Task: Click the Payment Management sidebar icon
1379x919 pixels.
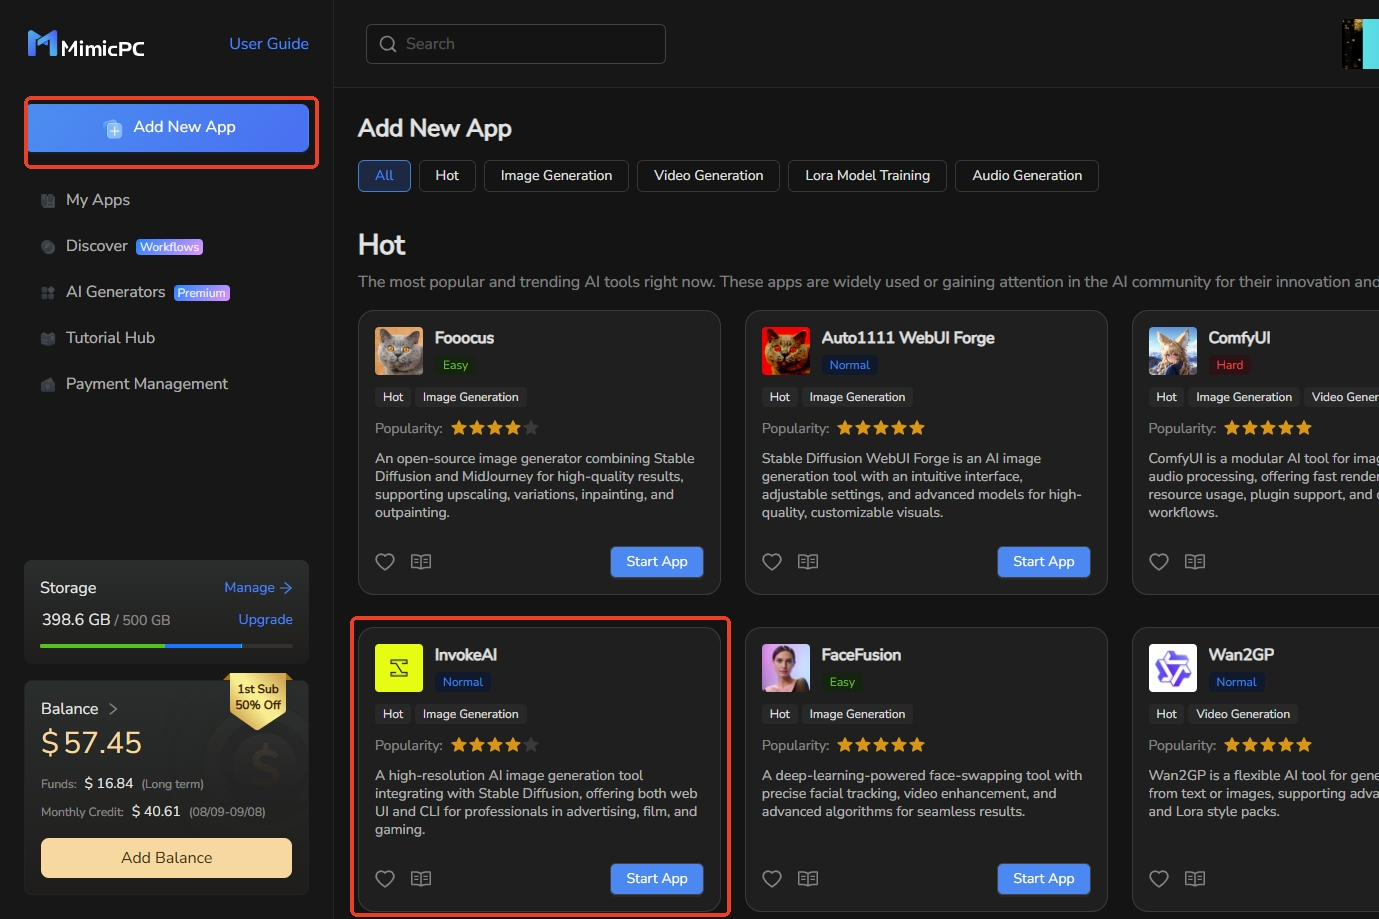Action: pyautogui.click(x=48, y=385)
